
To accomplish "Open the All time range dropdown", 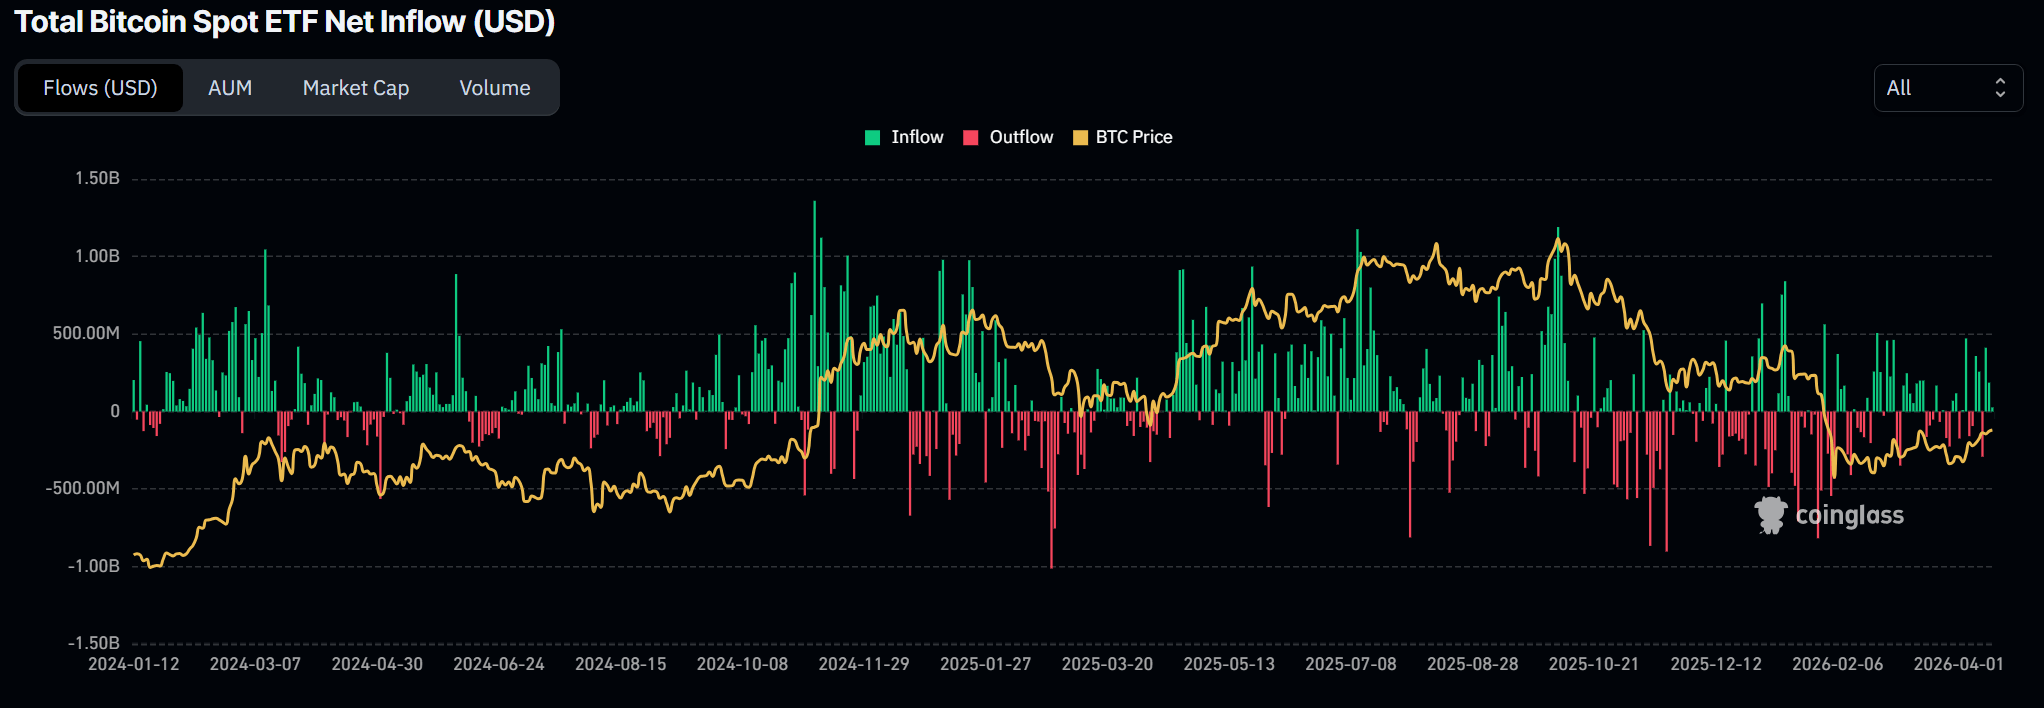I will [1947, 88].
